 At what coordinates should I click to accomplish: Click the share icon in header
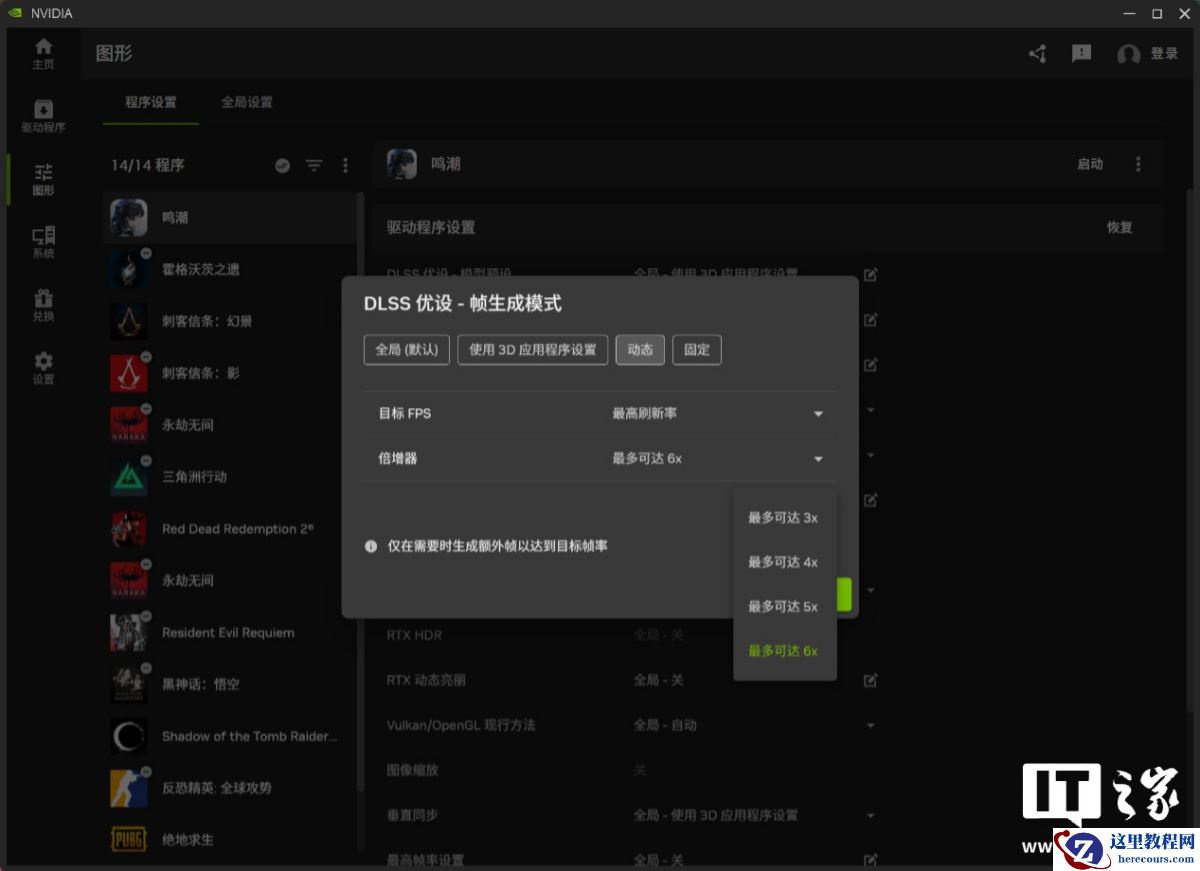1038,54
